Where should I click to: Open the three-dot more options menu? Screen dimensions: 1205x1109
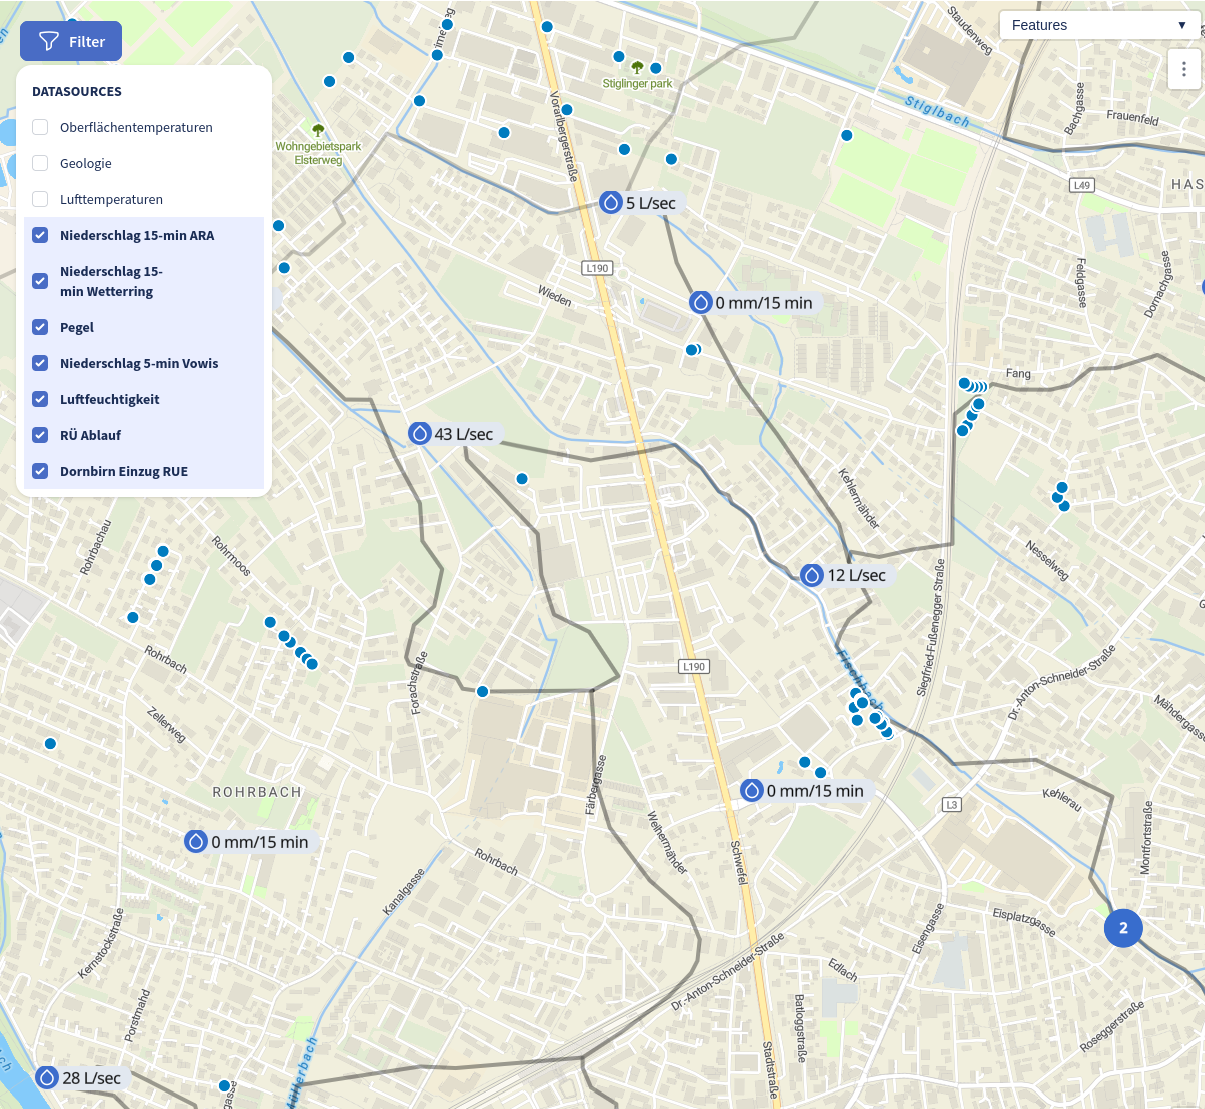tap(1184, 69)
